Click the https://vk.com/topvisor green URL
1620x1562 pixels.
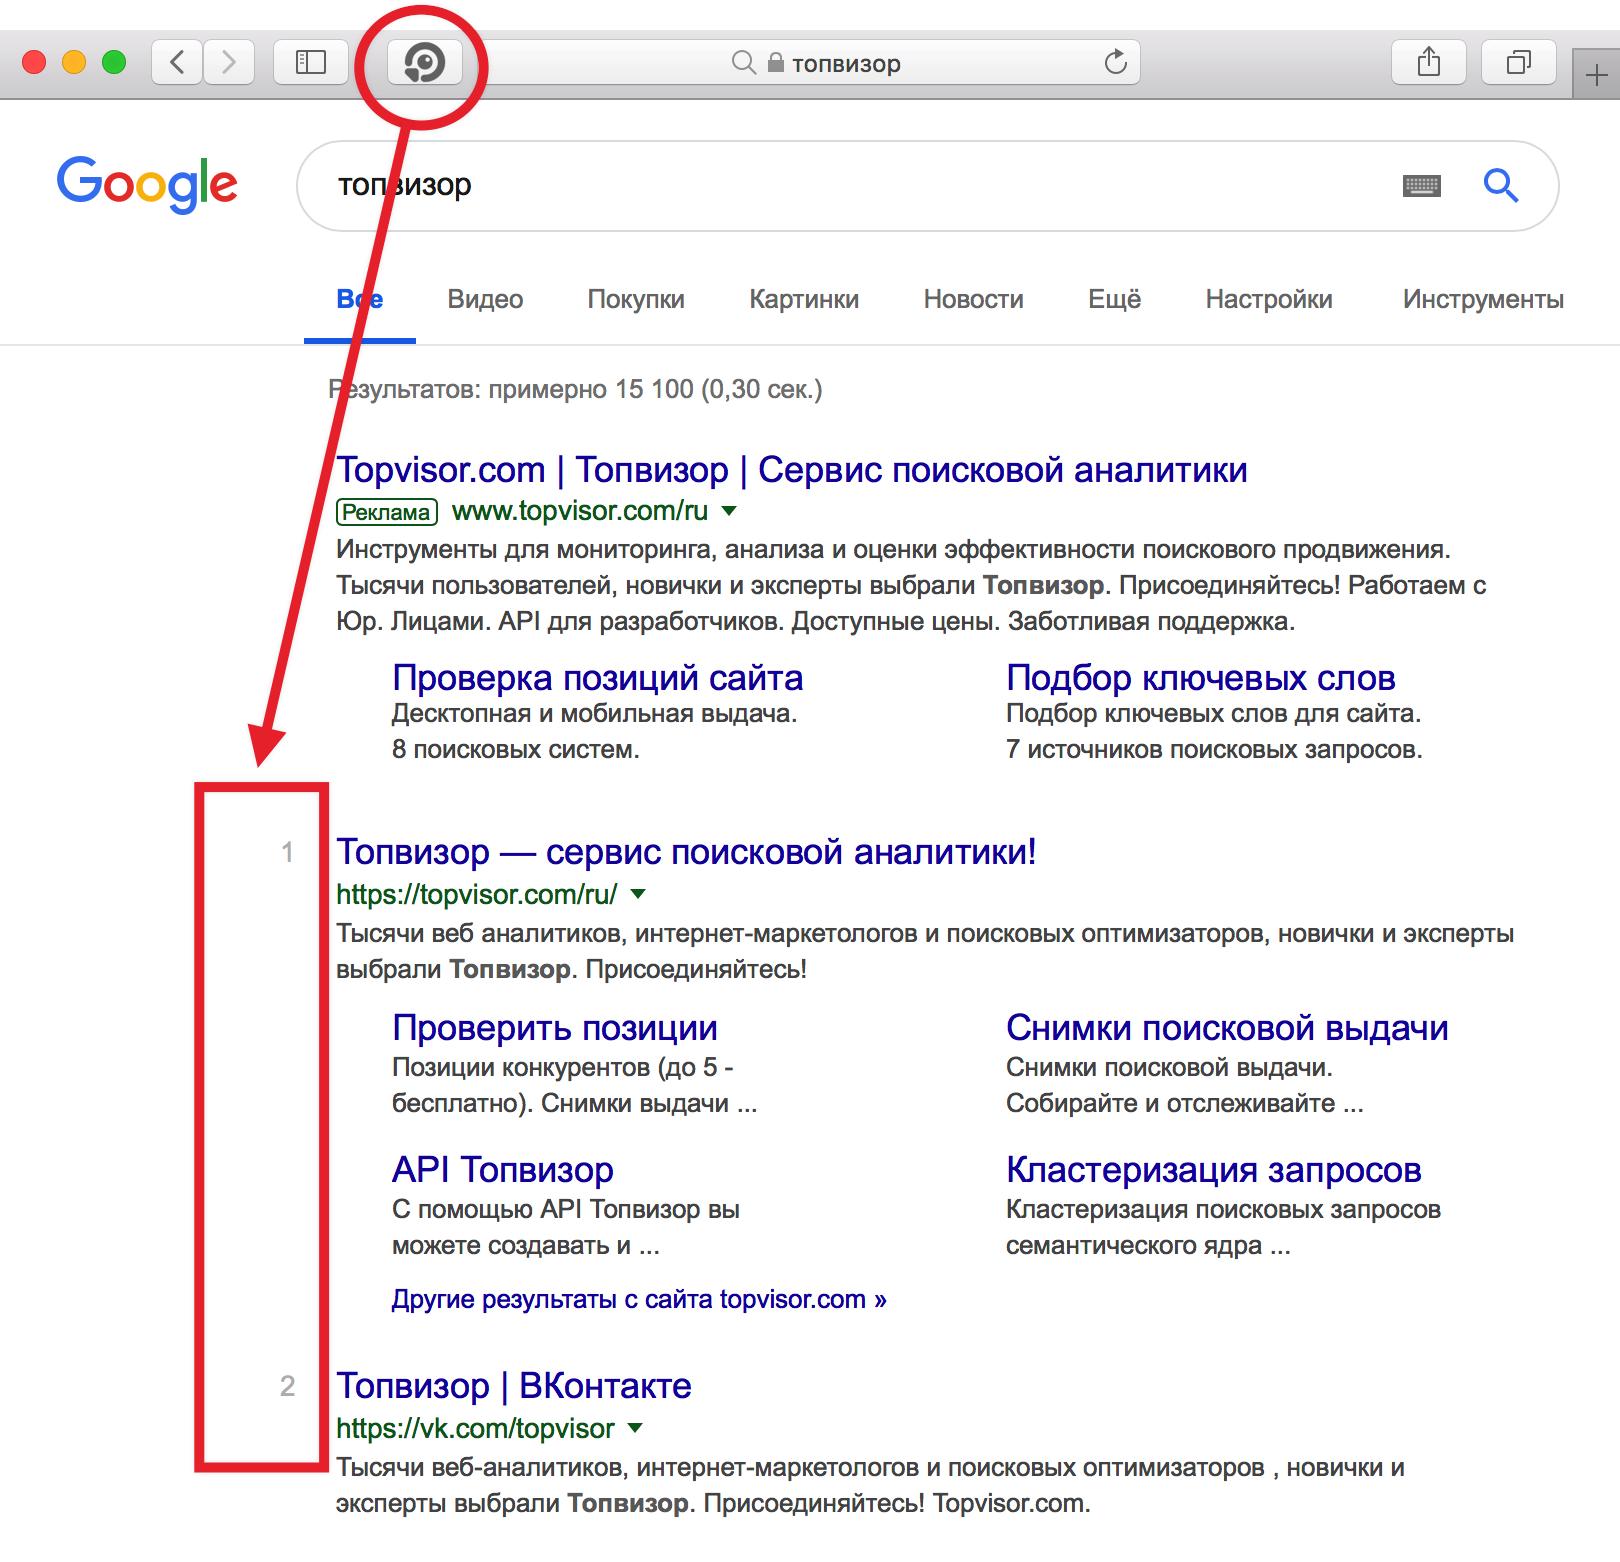click(475, 1428)
